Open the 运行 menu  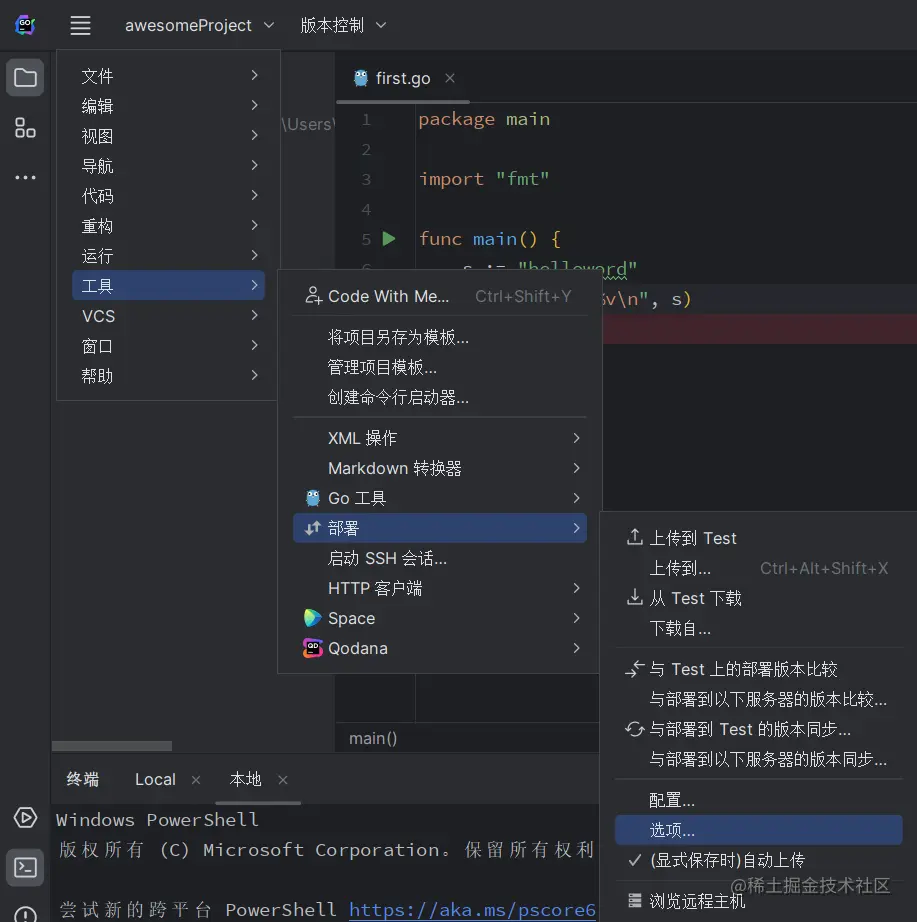[x=168, y=255]
